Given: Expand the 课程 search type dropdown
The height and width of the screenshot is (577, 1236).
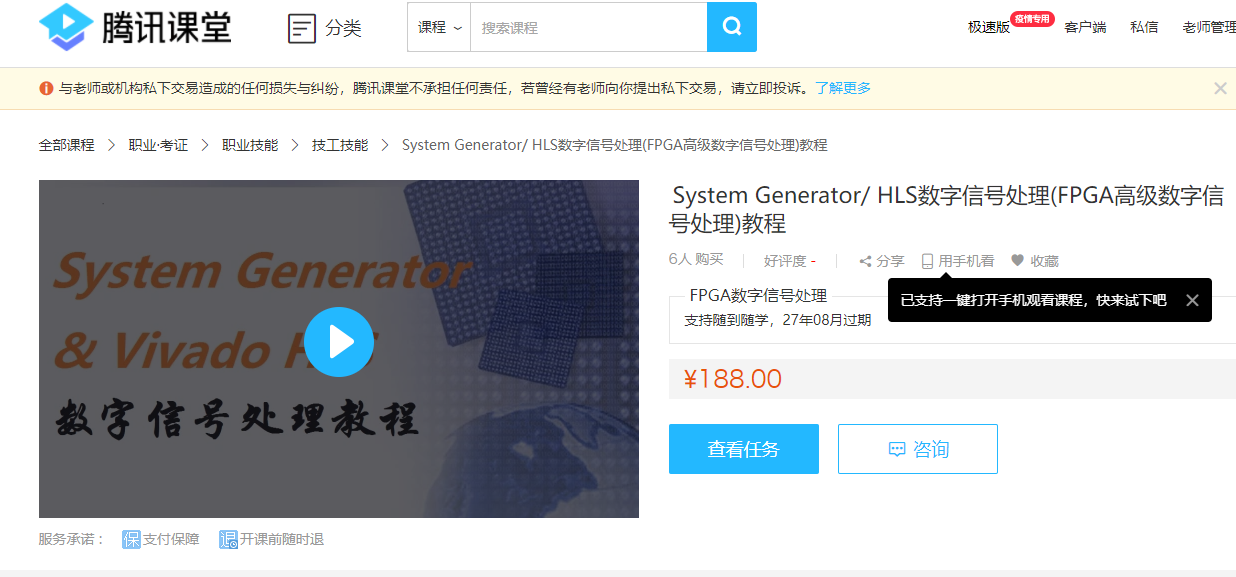Looking at the screenshot, I should 439,27.
